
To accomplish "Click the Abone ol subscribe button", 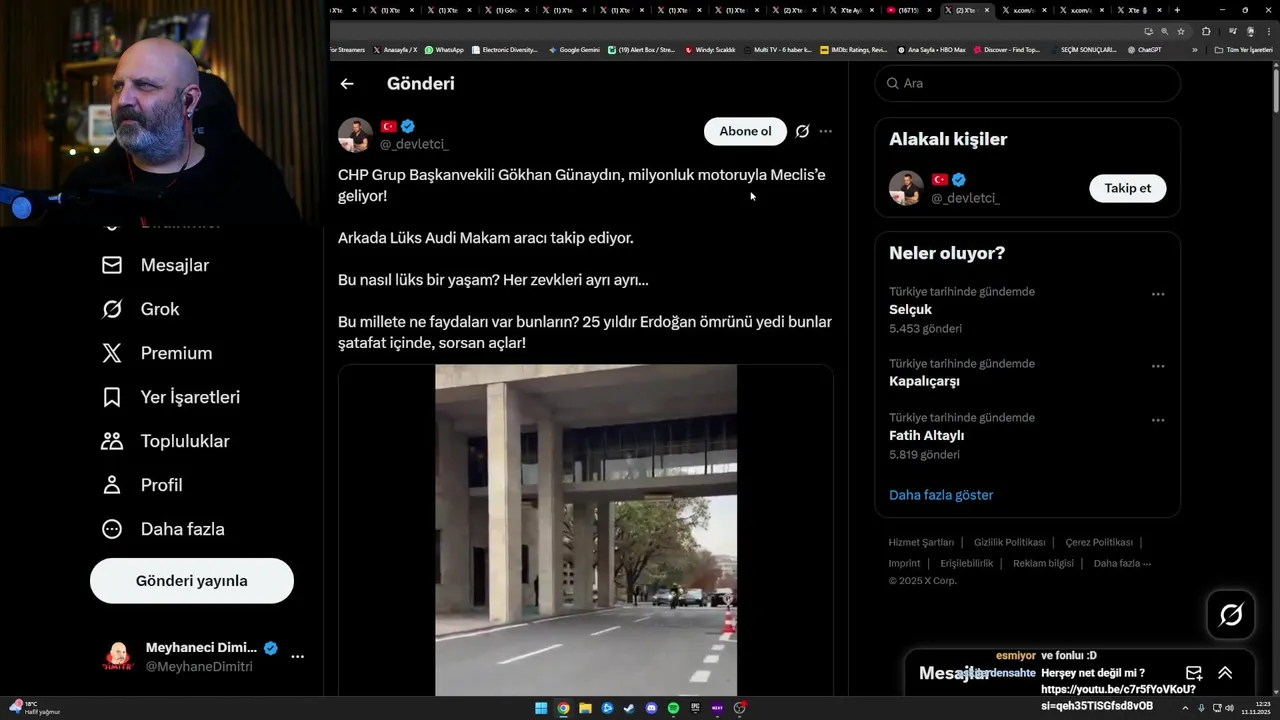I will pyautogui.click(x=745, y=131).
